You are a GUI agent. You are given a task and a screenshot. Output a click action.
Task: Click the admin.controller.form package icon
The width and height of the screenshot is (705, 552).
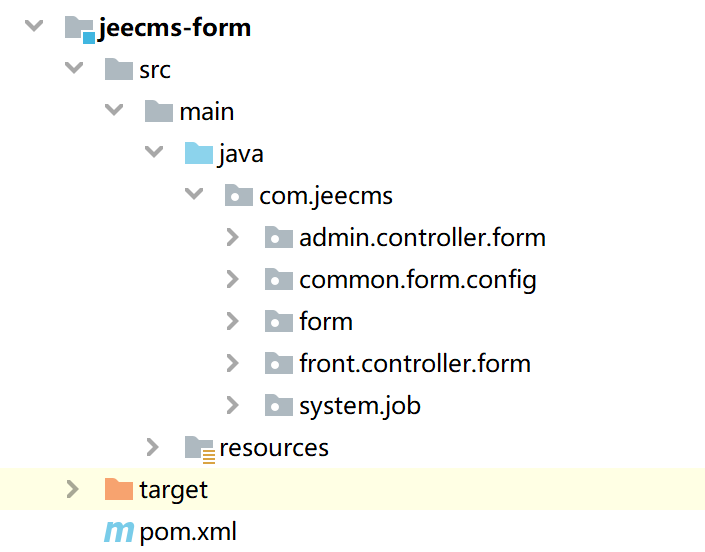[279, 237]
